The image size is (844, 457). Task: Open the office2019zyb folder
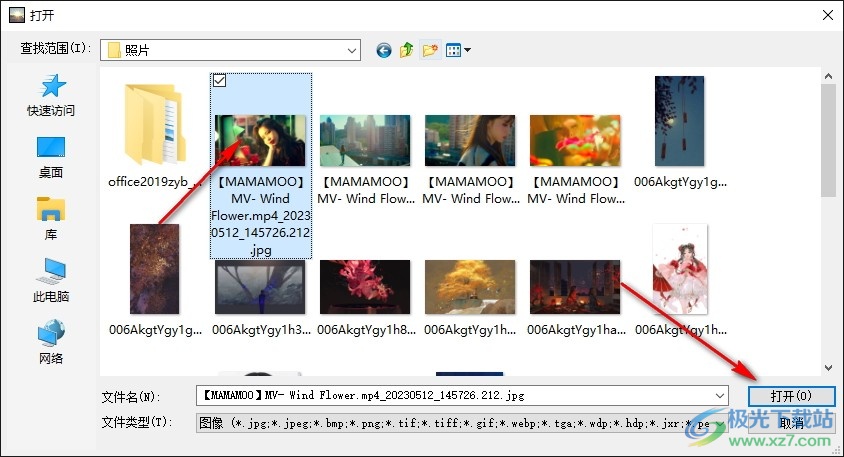coord(156,124)
